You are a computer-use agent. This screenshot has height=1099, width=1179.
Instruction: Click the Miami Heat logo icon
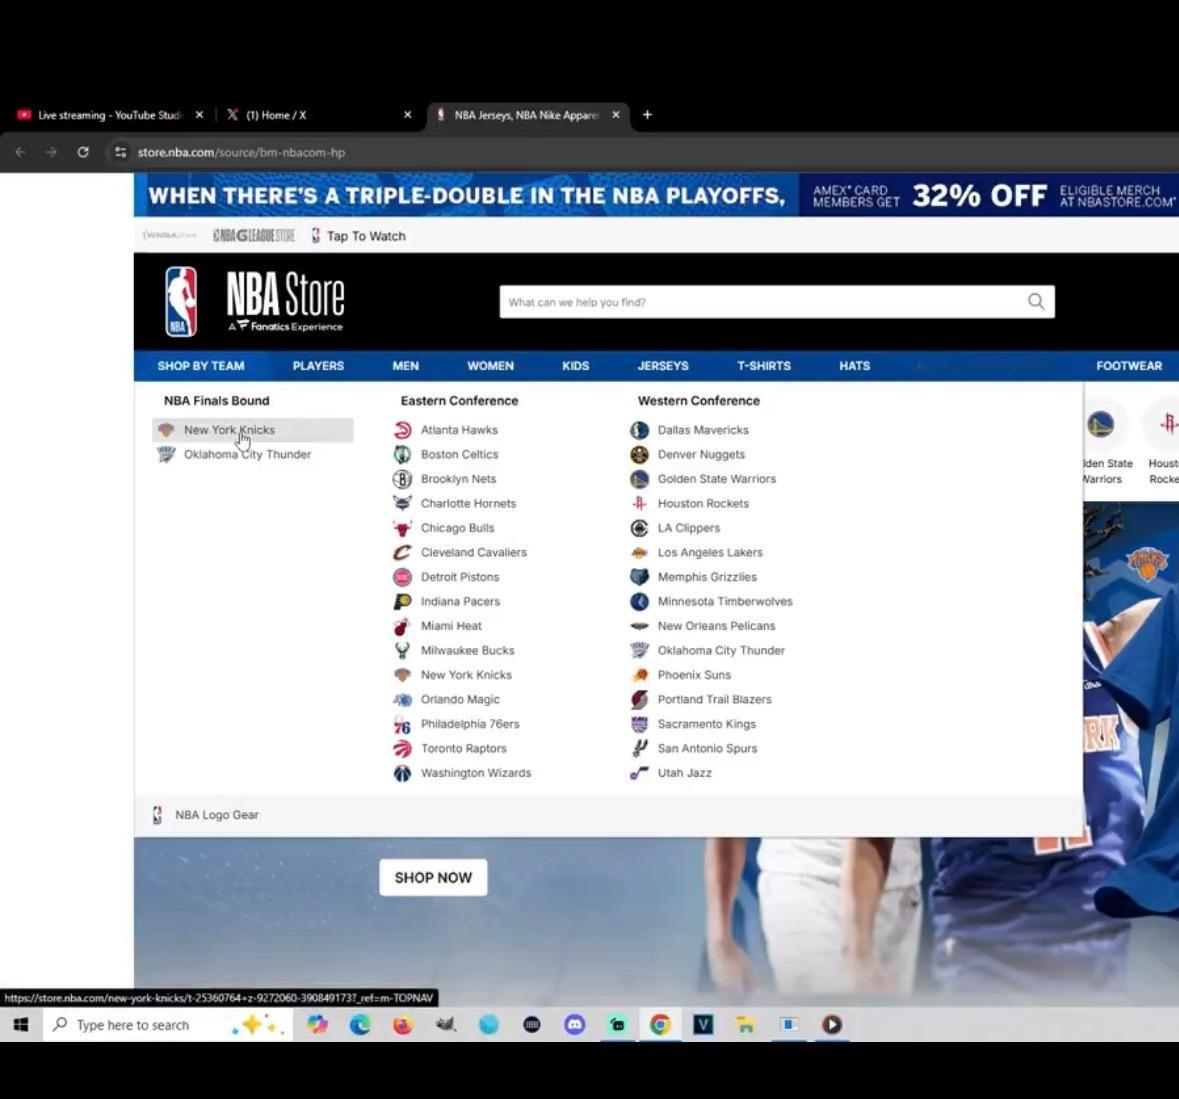pyautogui.click(x=403, y=625)
